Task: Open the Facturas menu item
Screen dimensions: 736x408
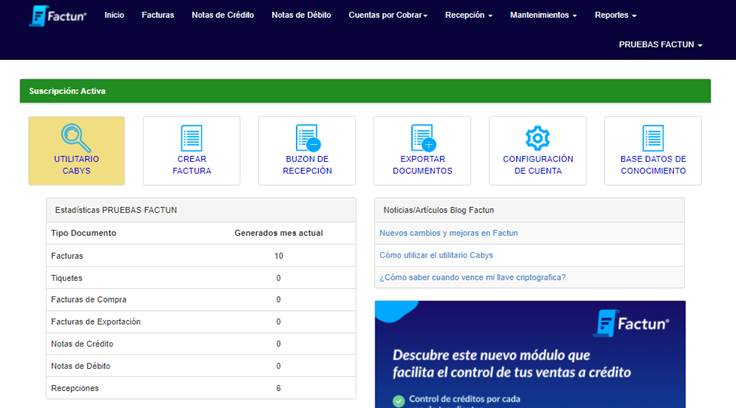Action: tap(158, 15)
